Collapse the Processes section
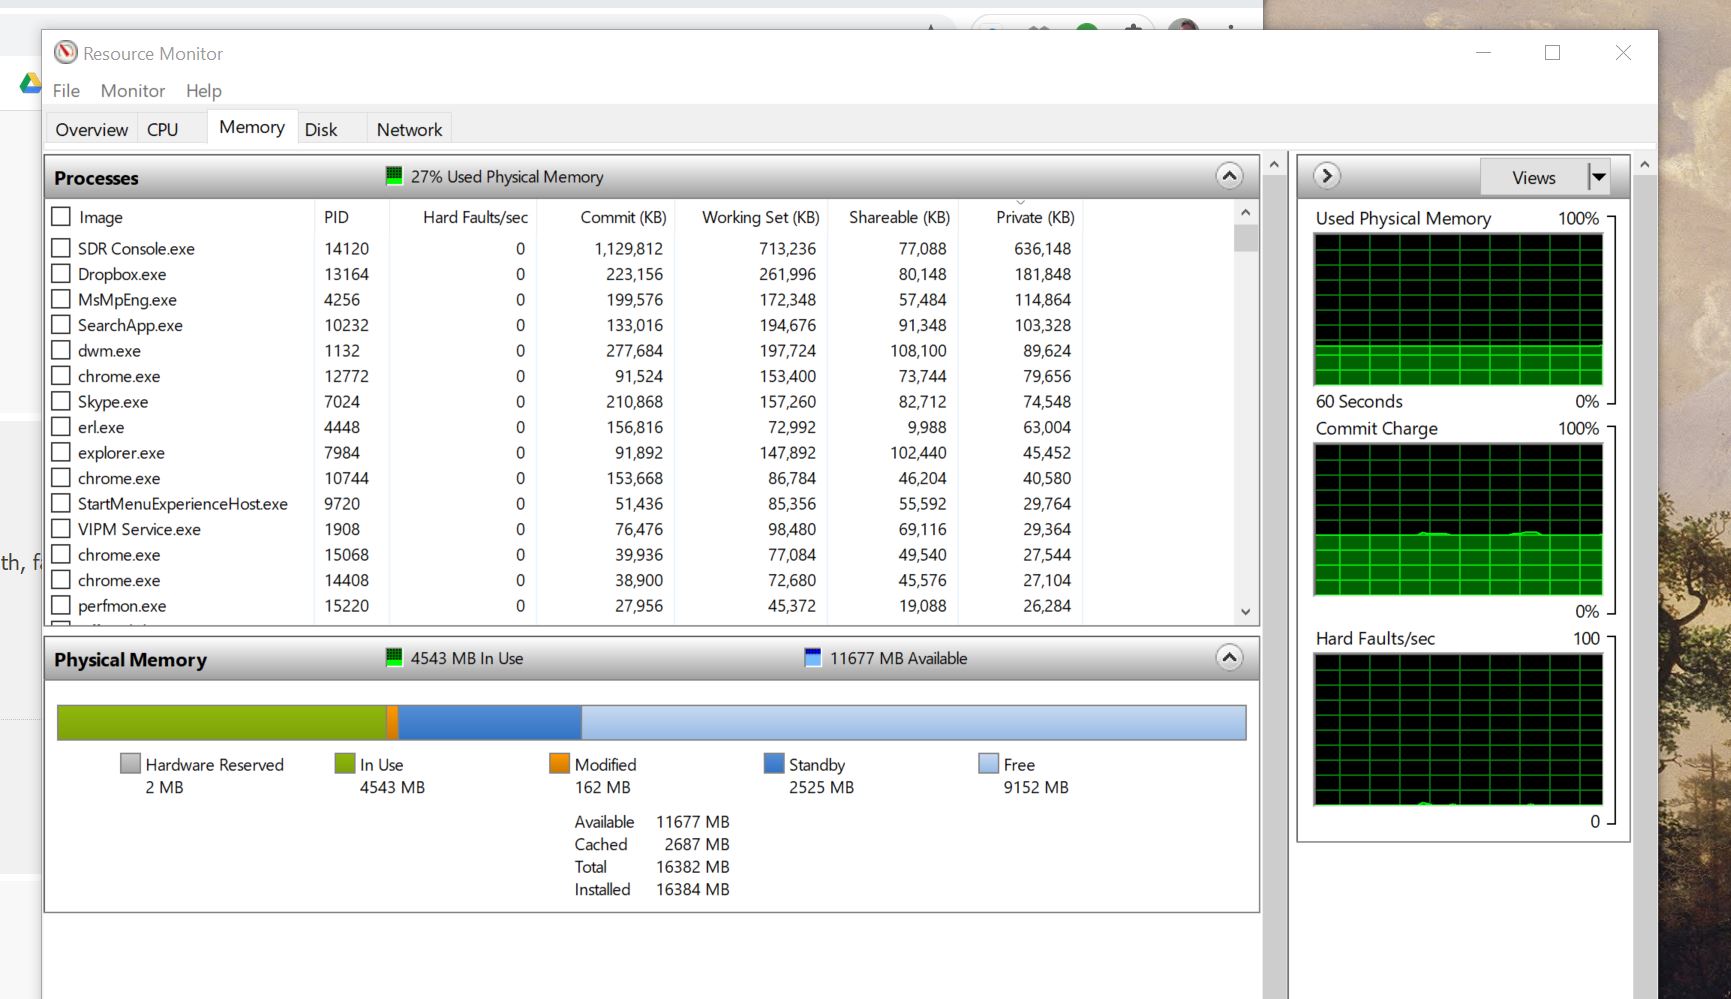Screen dimensions: 1731x999 coord(1229,177)
